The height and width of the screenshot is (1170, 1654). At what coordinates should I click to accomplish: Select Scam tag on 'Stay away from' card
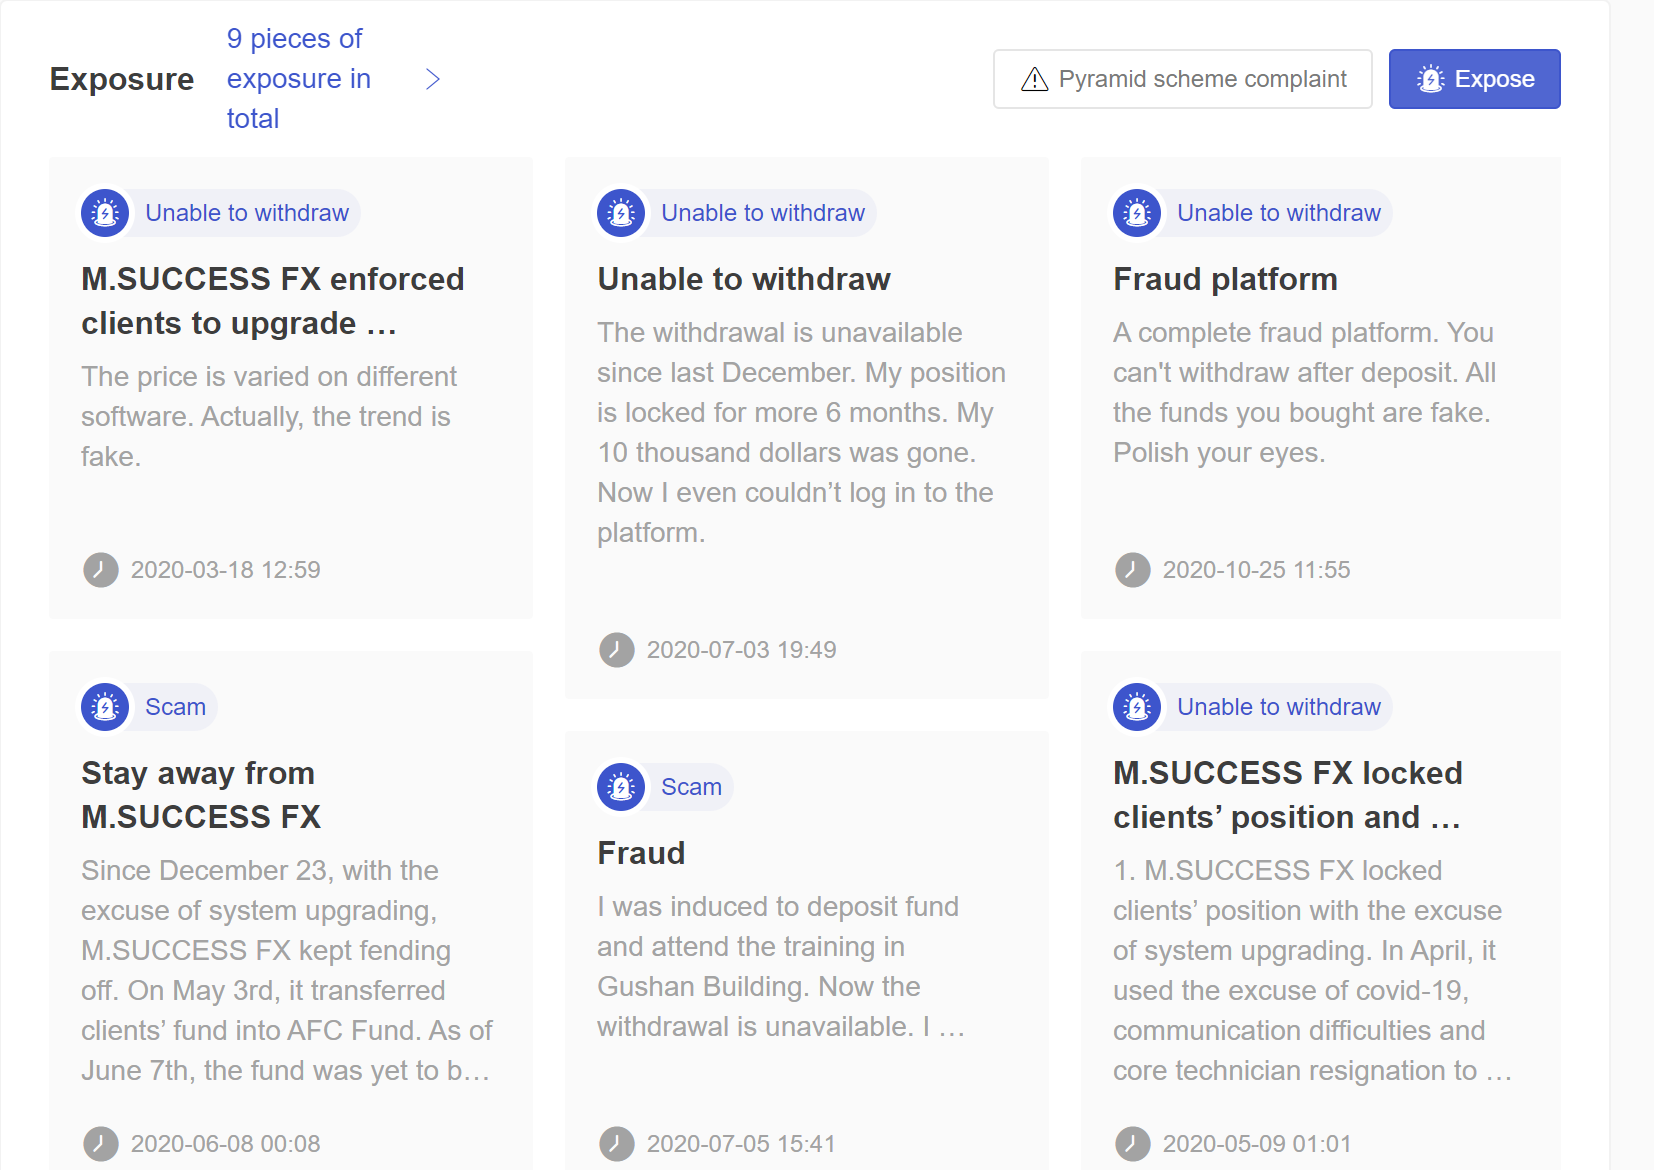175,707
